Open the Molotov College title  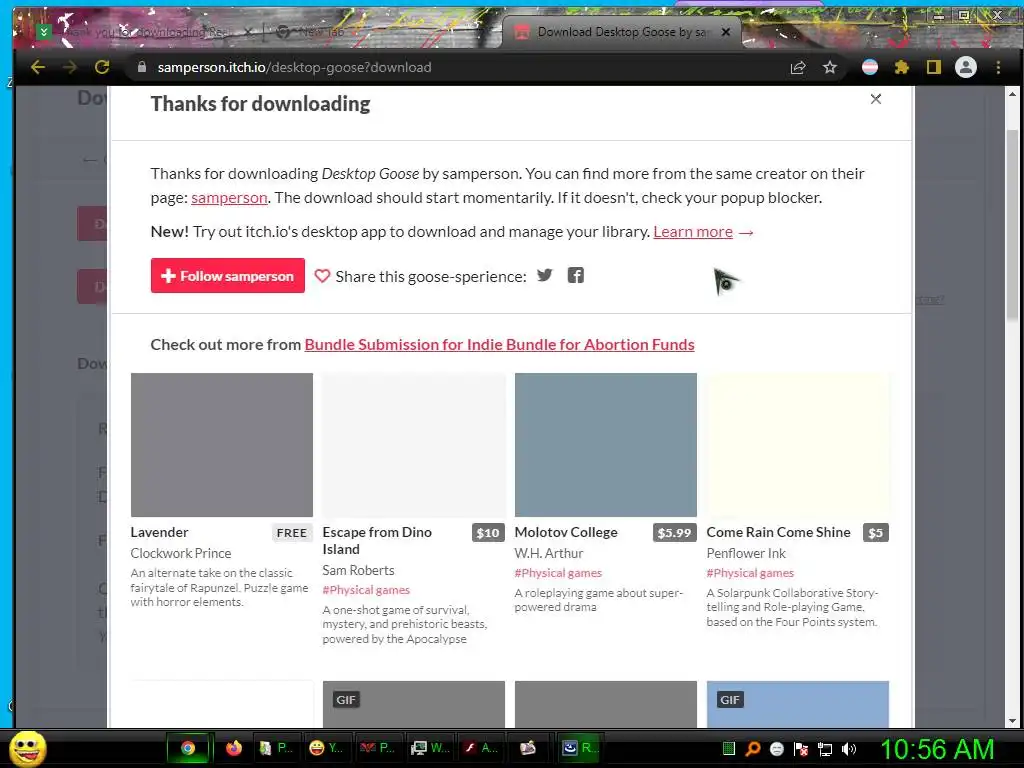click(x=566, y=532)
